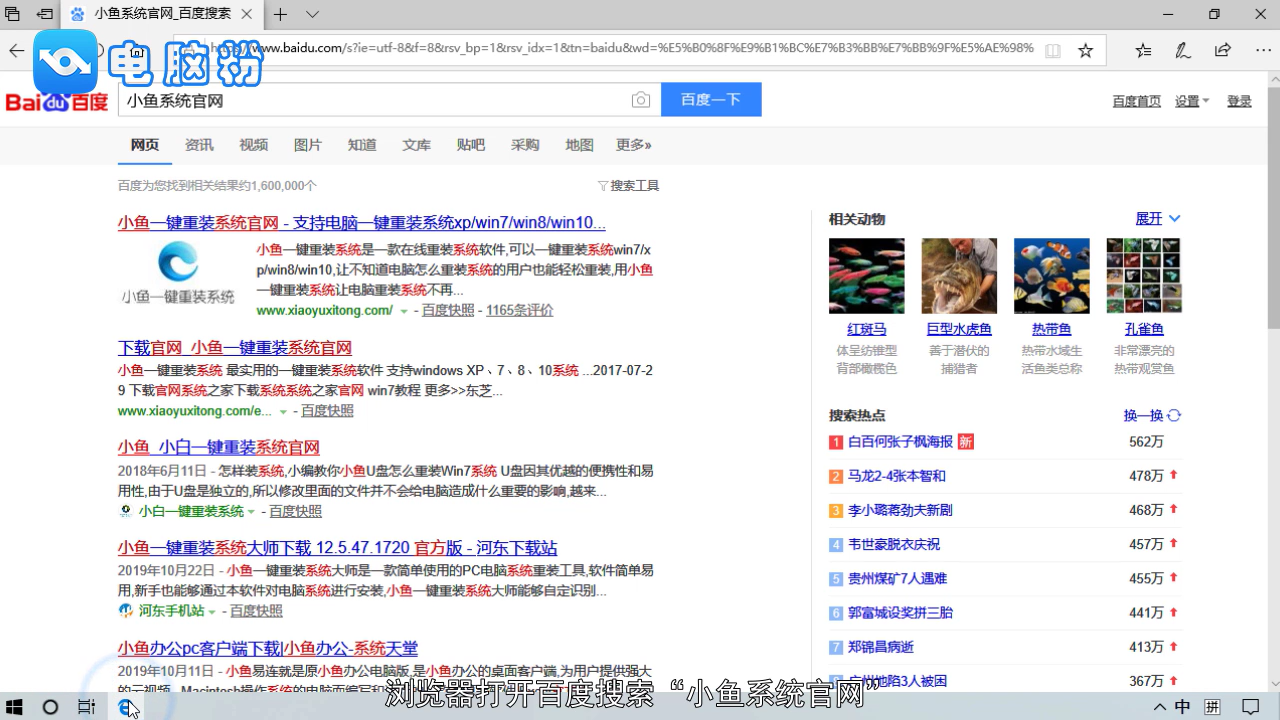The height and width of the screenshot is (720, 1280).
Task: Enable reading view in the address bar
Action: (1052, 50)
